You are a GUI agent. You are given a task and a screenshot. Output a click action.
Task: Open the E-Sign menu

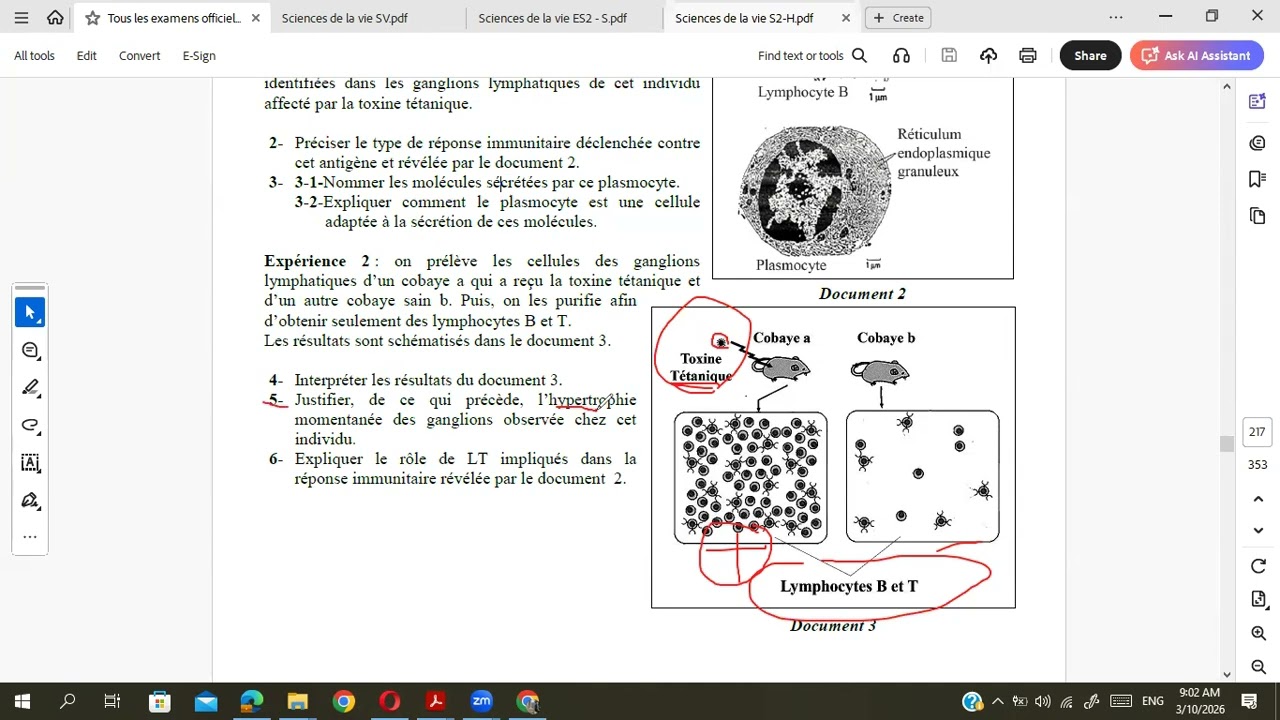tap(199, 56)
